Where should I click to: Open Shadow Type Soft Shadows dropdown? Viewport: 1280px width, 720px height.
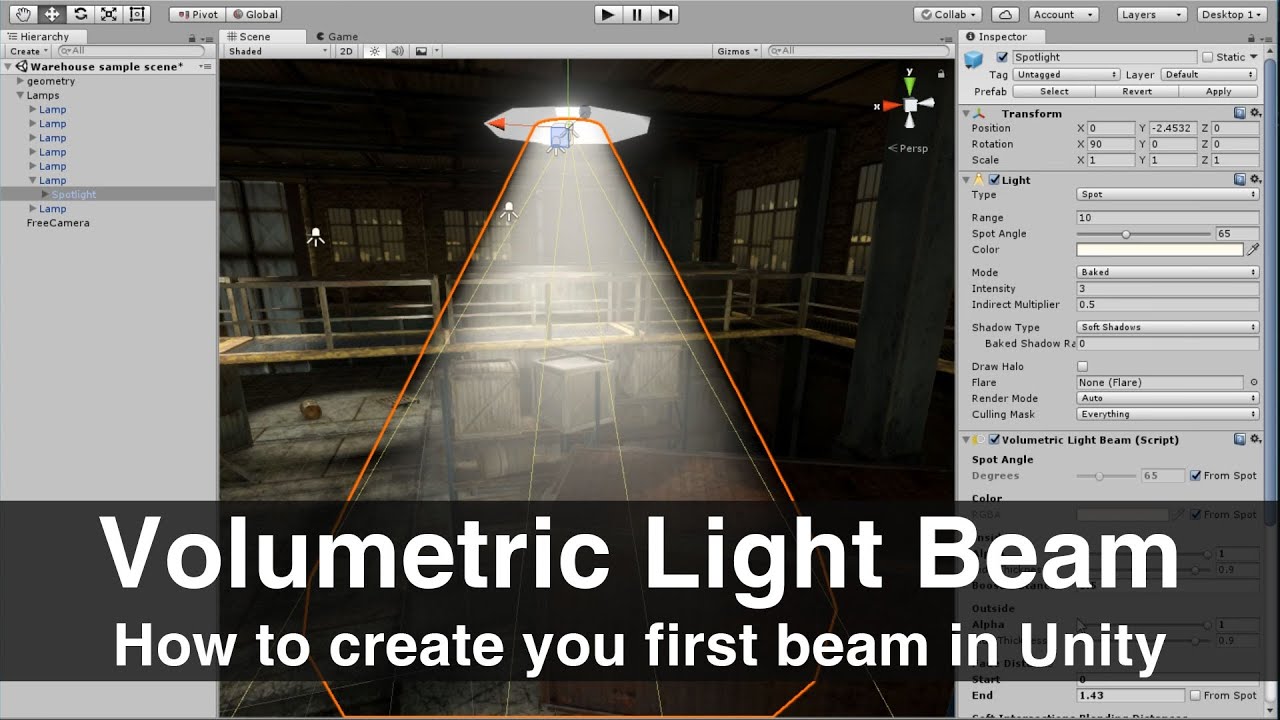[x=1168, y=327]
